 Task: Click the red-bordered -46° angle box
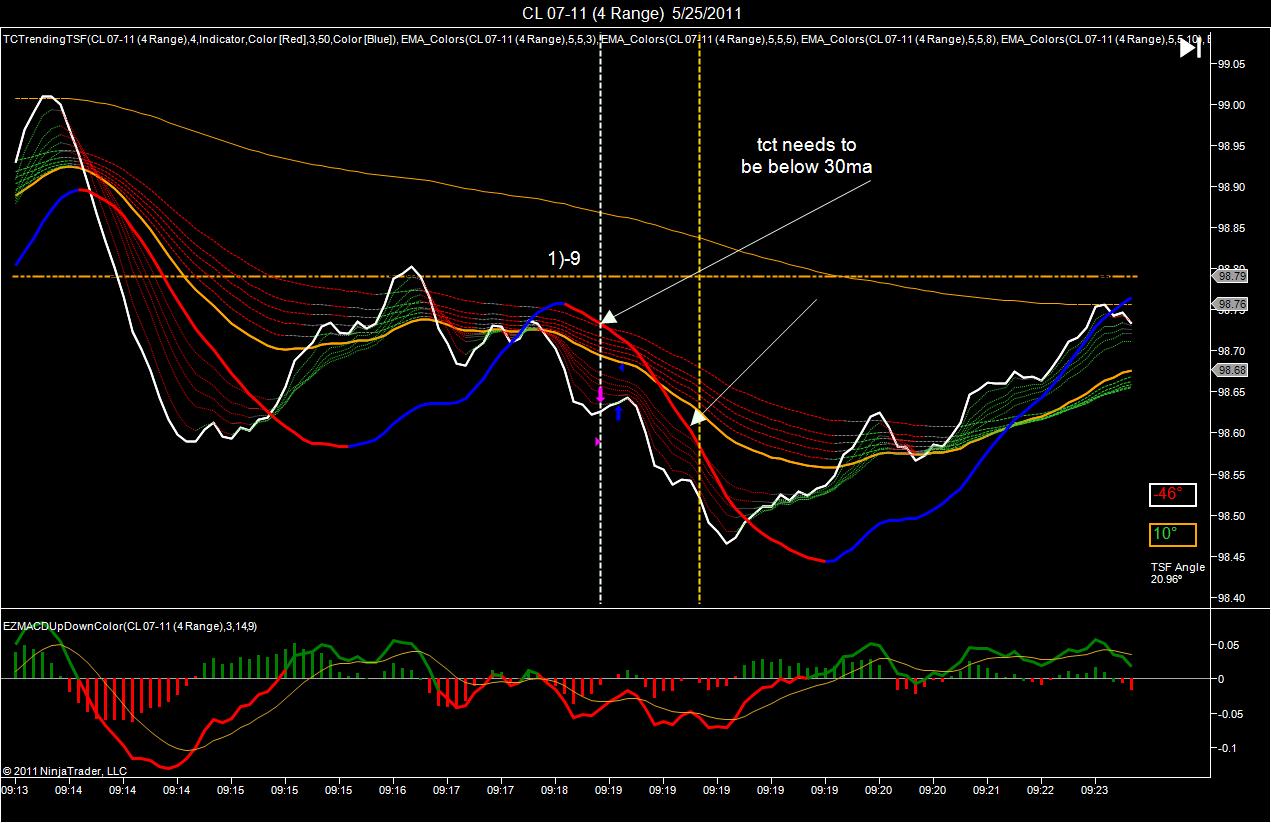[1173, 495]
